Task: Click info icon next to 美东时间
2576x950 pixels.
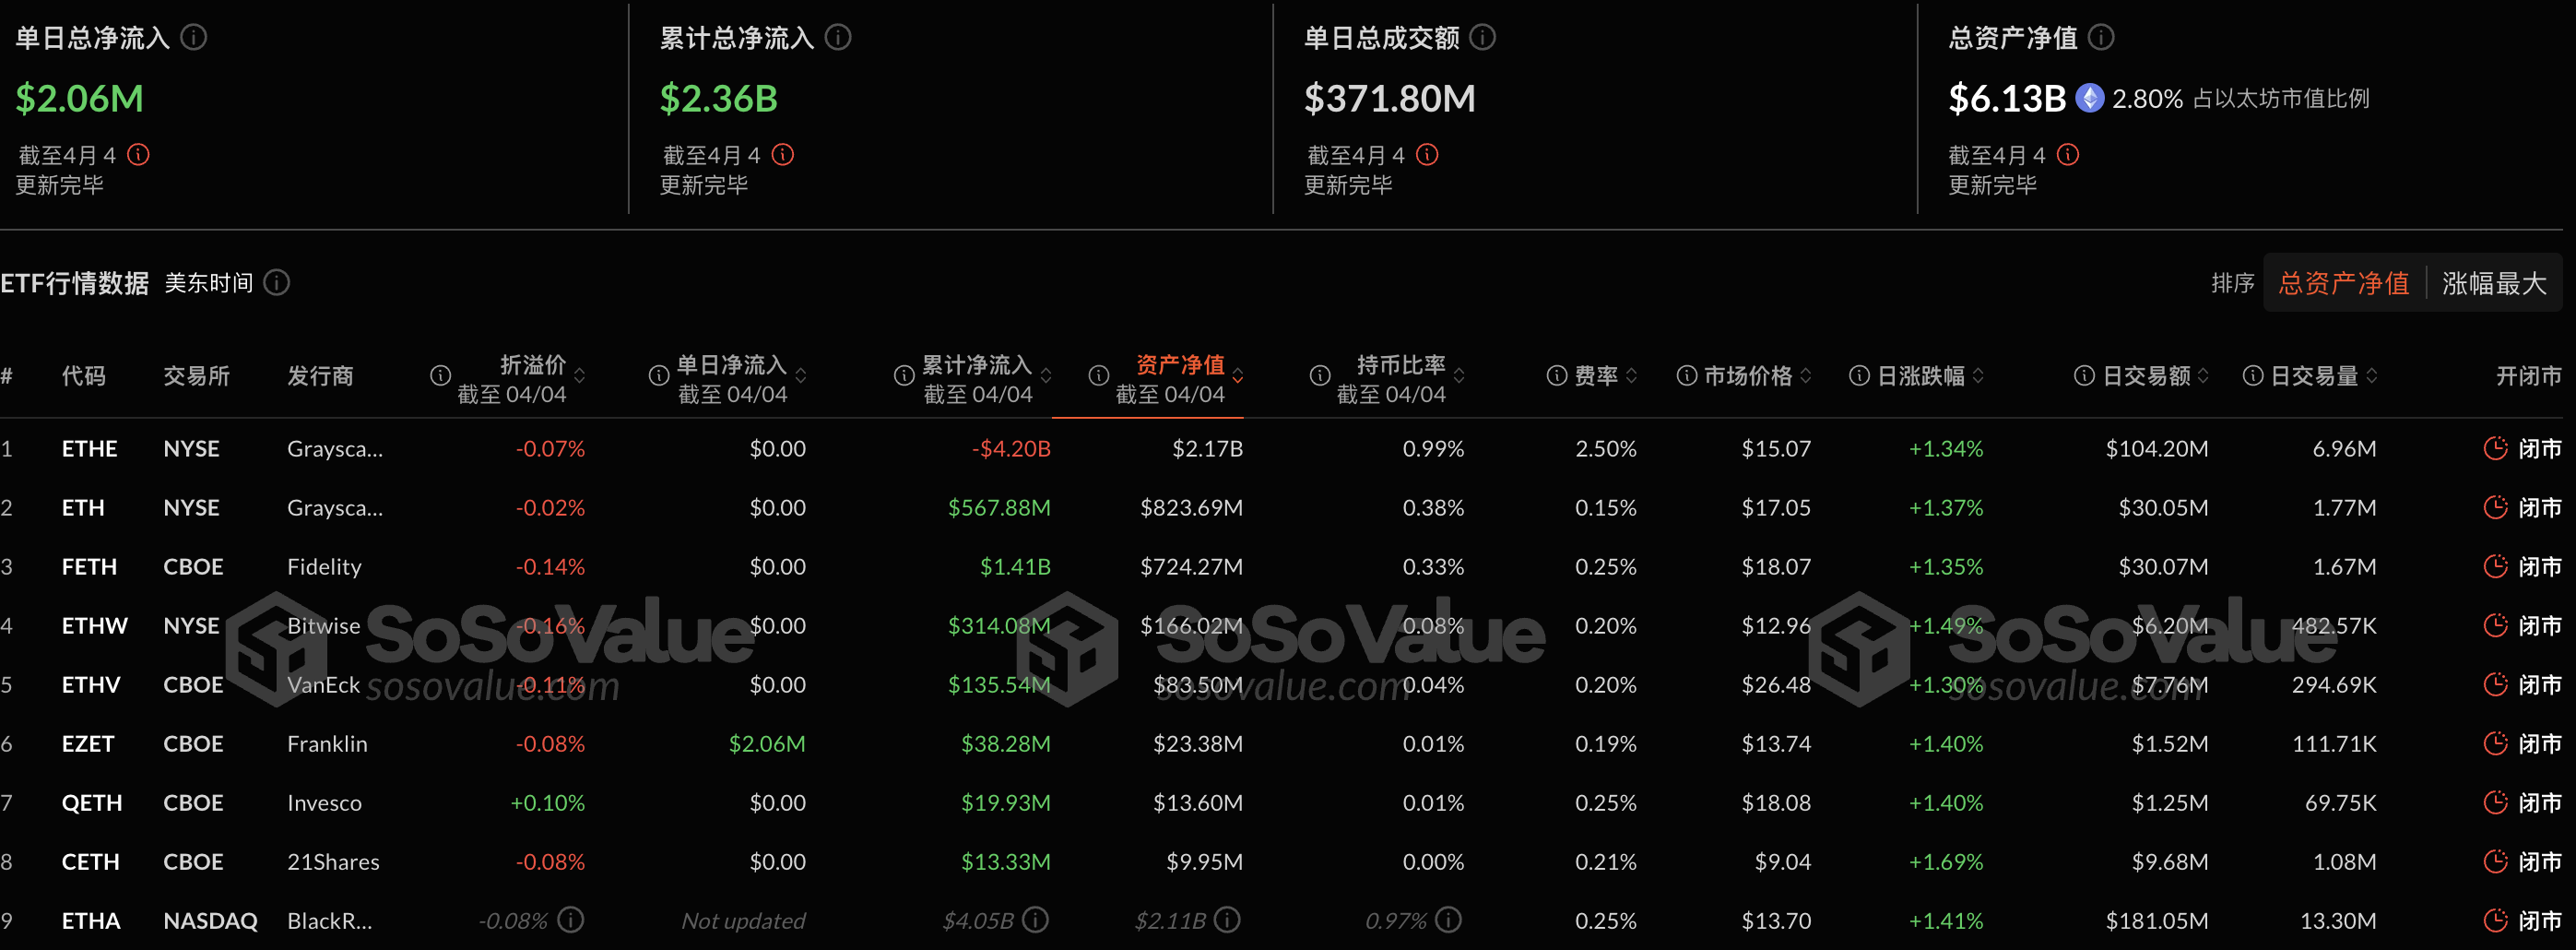Action: pos(277,283)
